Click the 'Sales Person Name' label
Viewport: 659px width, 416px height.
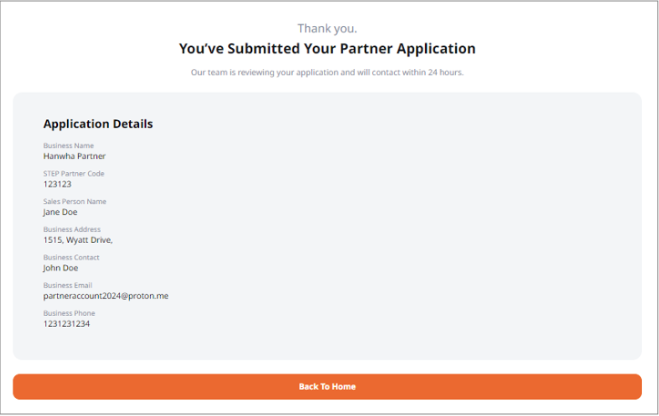[x=75, y=202]
